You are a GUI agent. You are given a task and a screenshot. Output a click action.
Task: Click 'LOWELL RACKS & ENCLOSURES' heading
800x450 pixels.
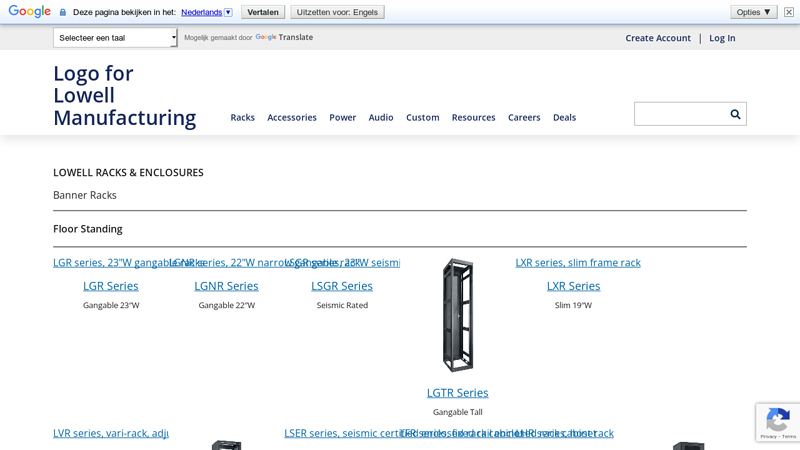(x=128, y=172)
